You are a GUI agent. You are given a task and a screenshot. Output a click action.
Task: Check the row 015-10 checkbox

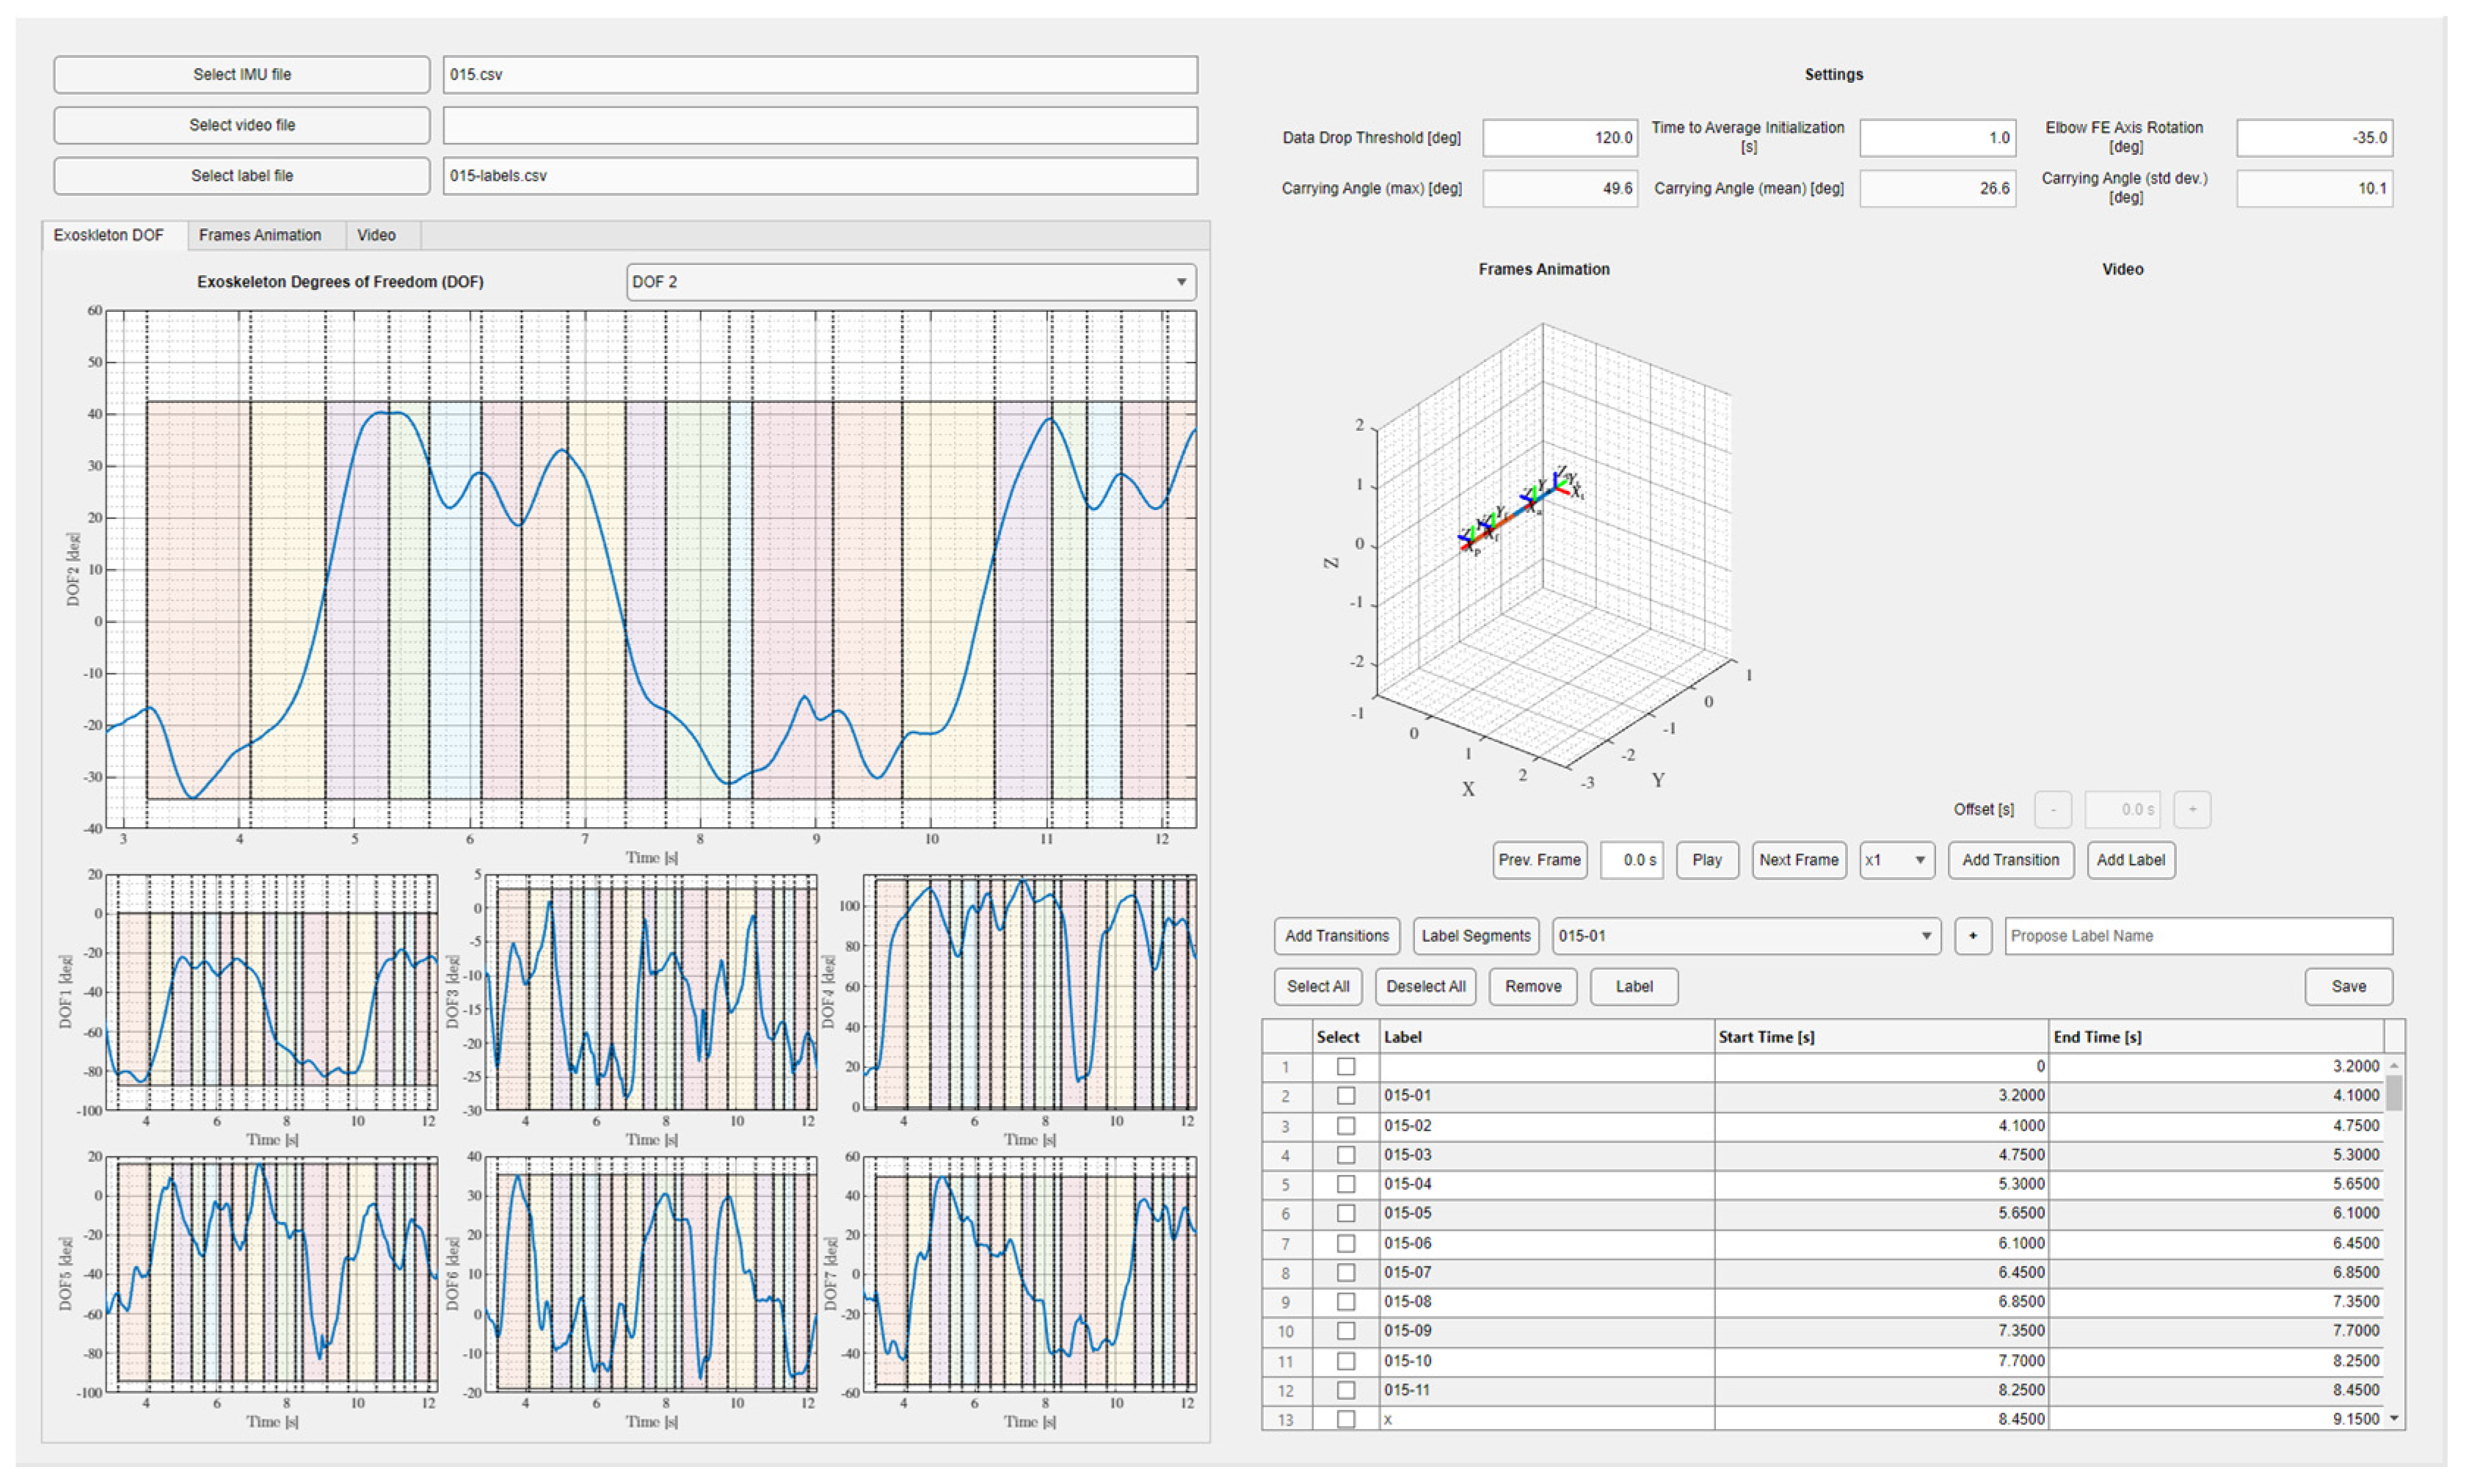click(1345, 1361)
